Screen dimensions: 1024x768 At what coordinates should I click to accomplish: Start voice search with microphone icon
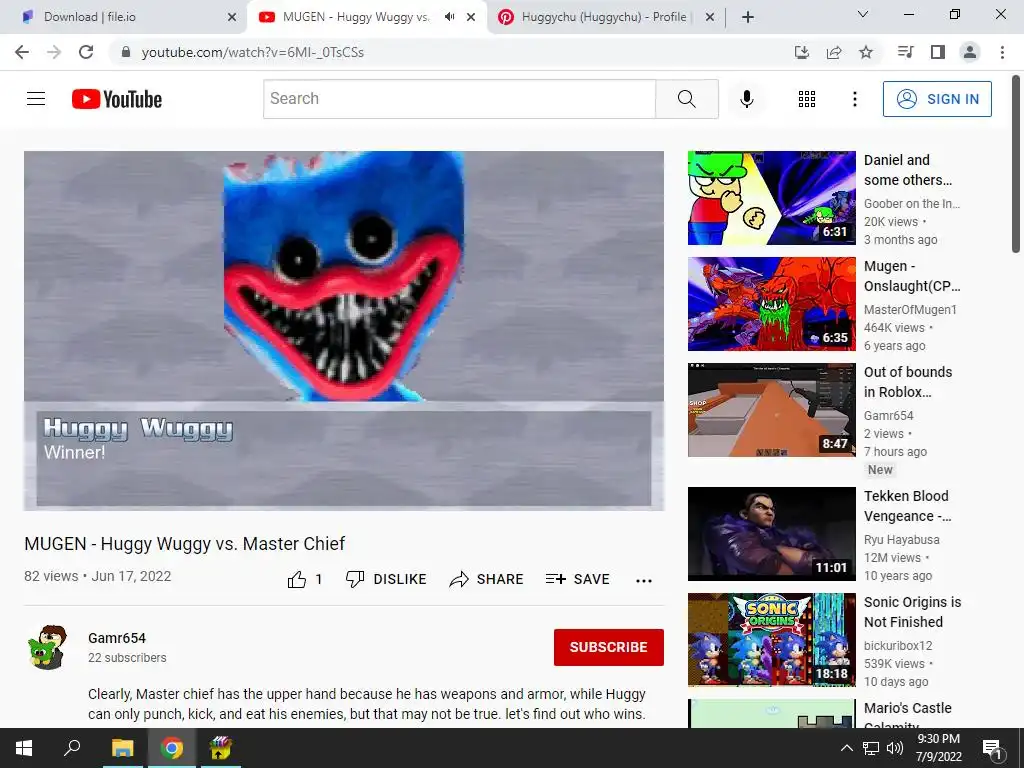(746, 99)
